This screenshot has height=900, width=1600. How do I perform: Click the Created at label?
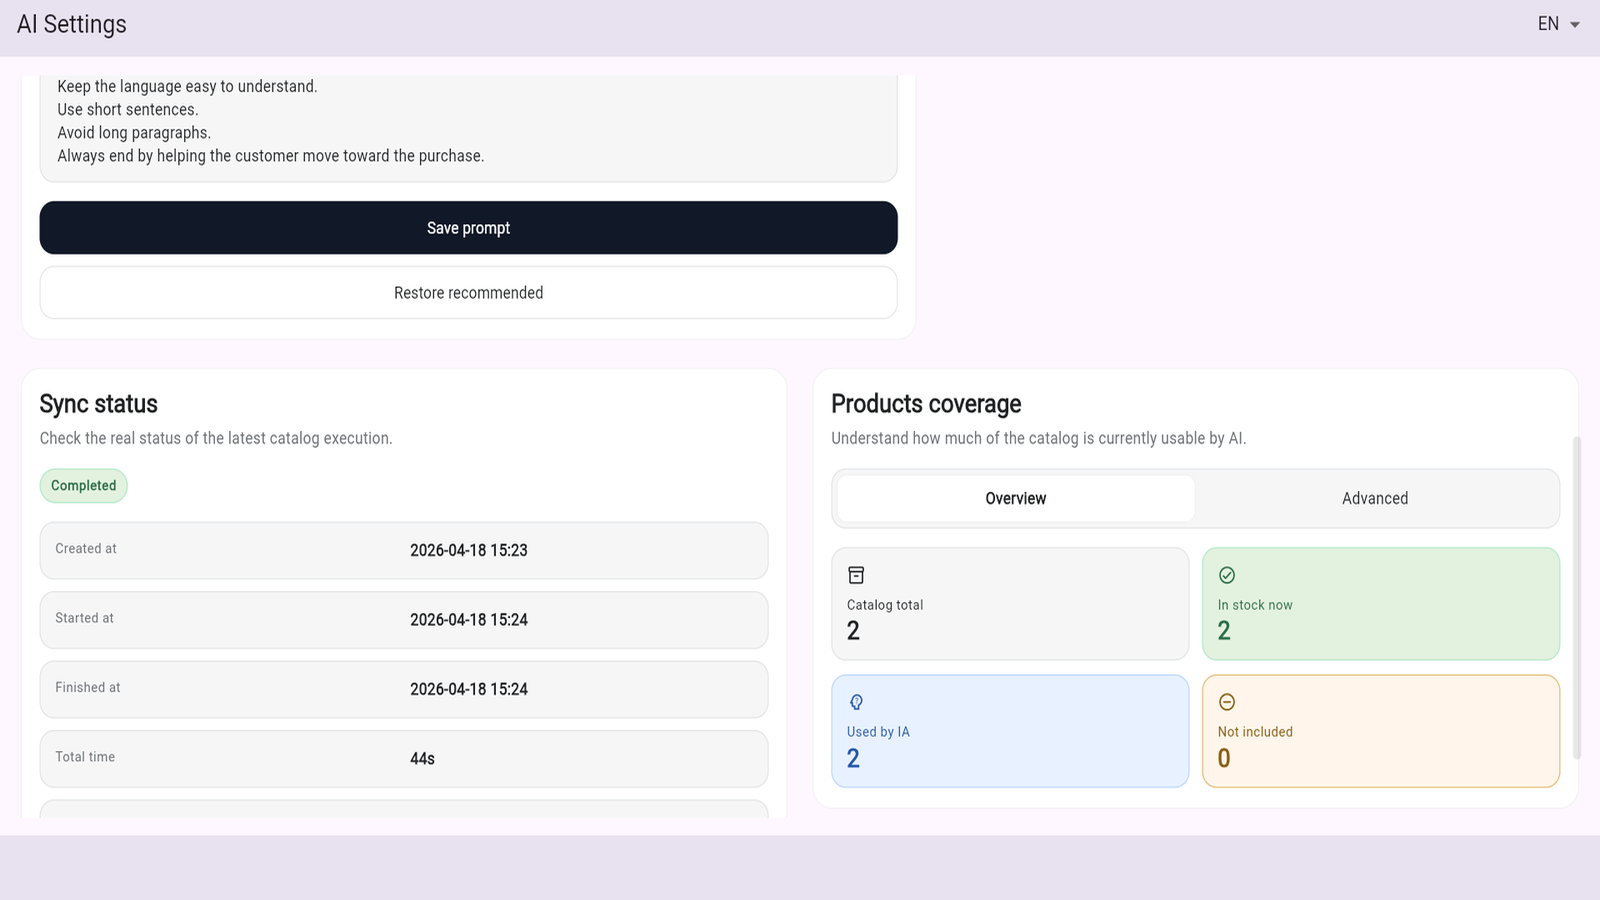coord(86,549)
